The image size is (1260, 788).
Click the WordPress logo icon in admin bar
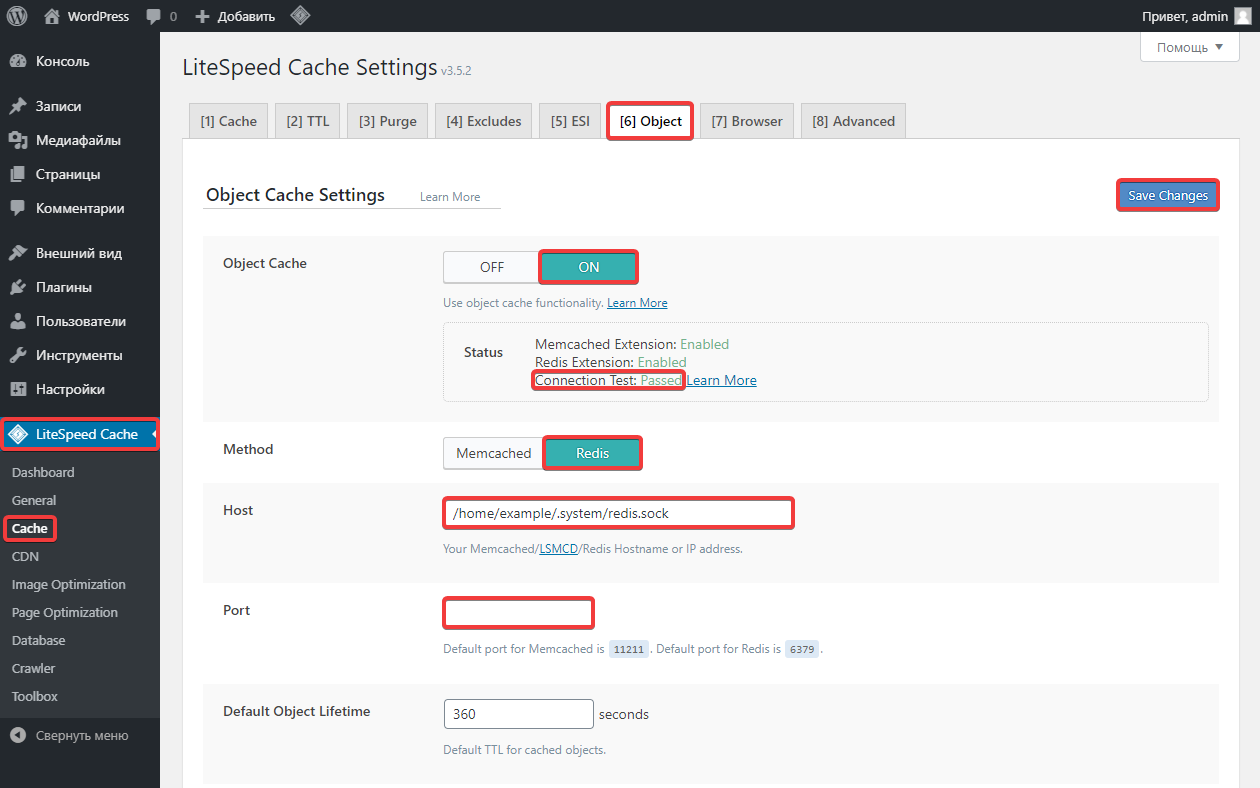coord(17,16)
